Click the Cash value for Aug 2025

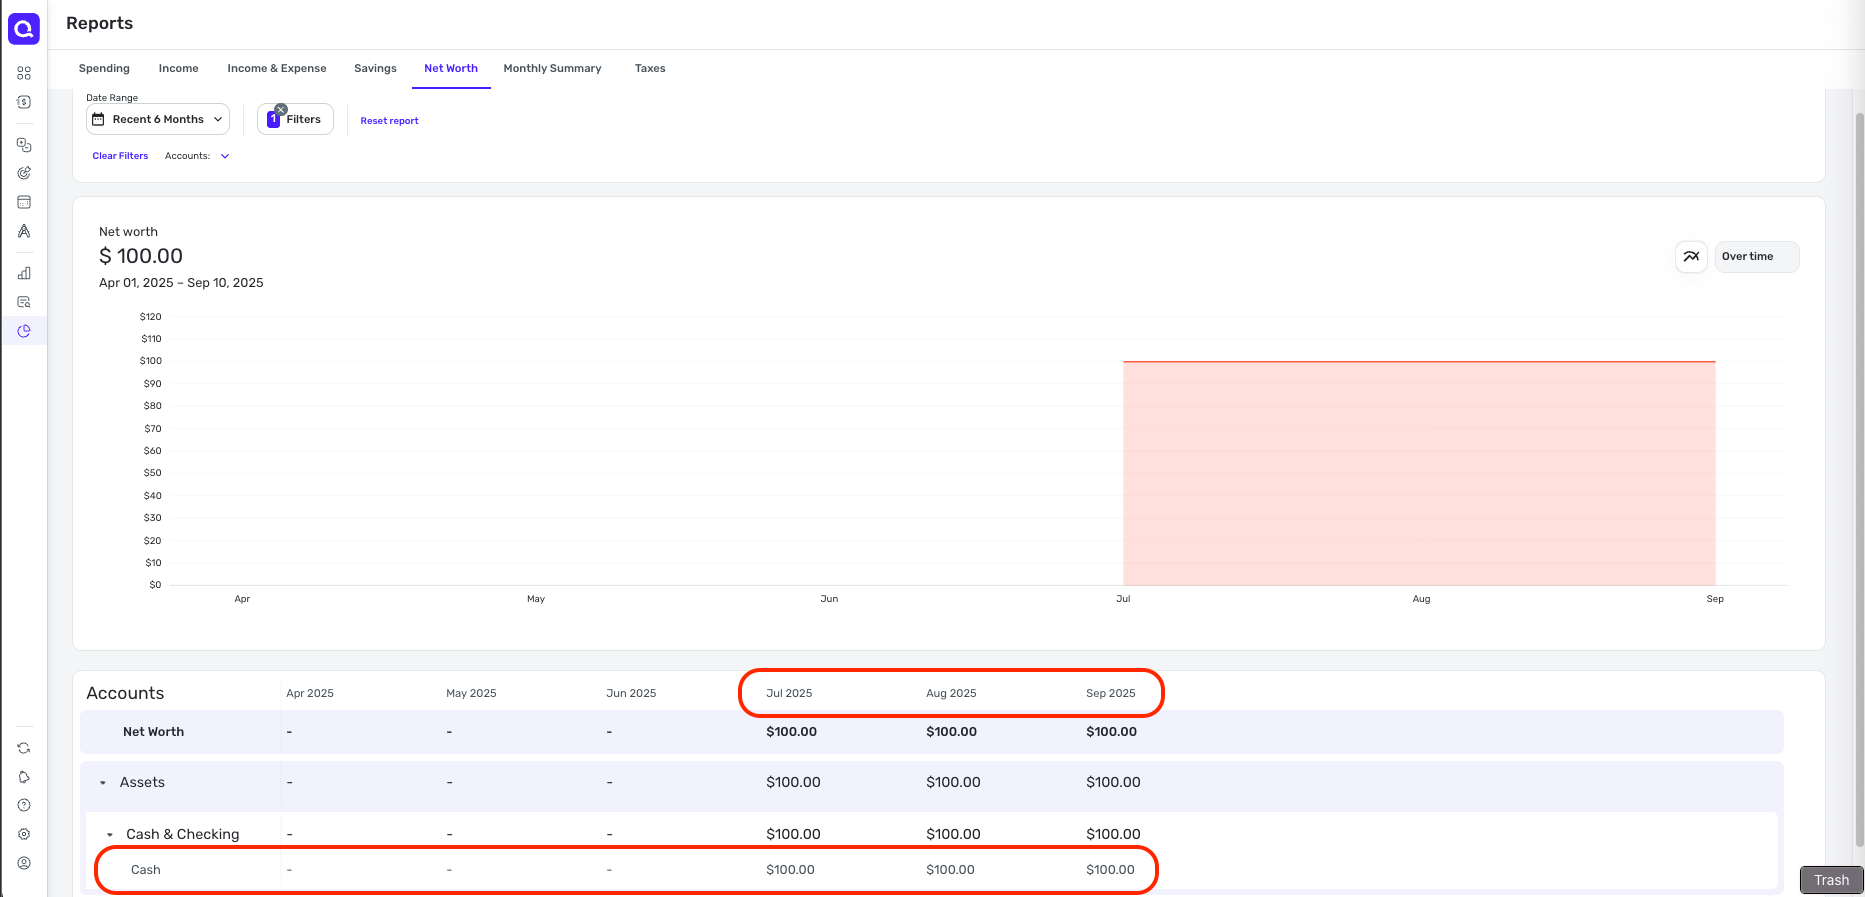pos(950,870)
